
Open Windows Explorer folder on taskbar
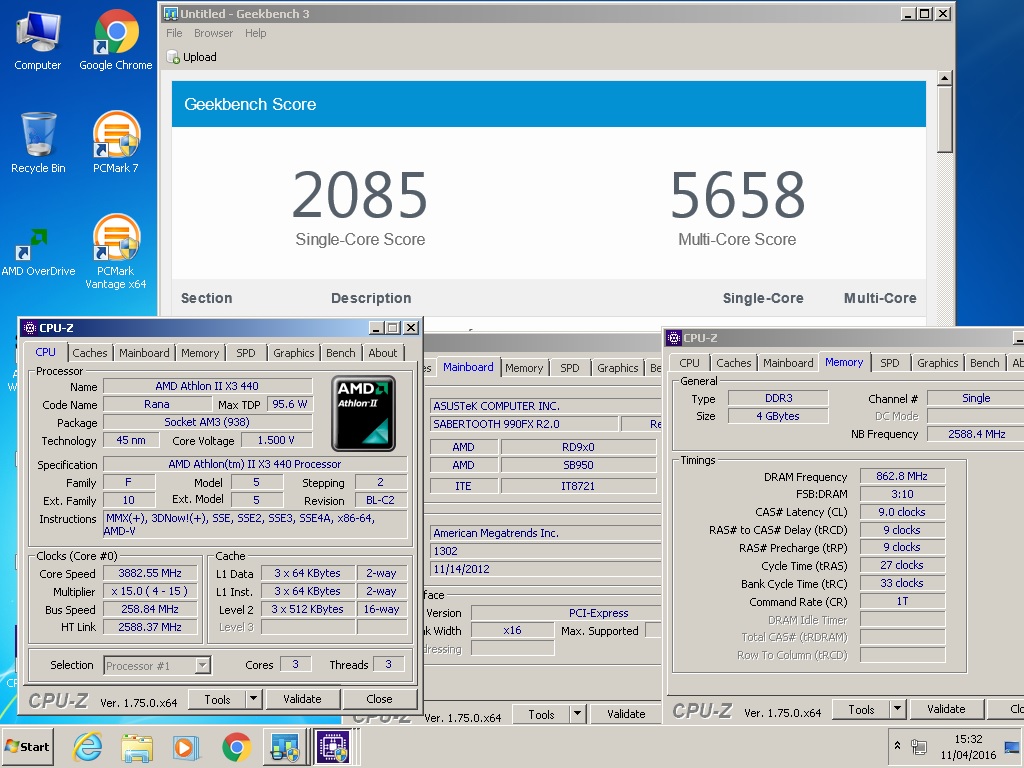(136, 746)
